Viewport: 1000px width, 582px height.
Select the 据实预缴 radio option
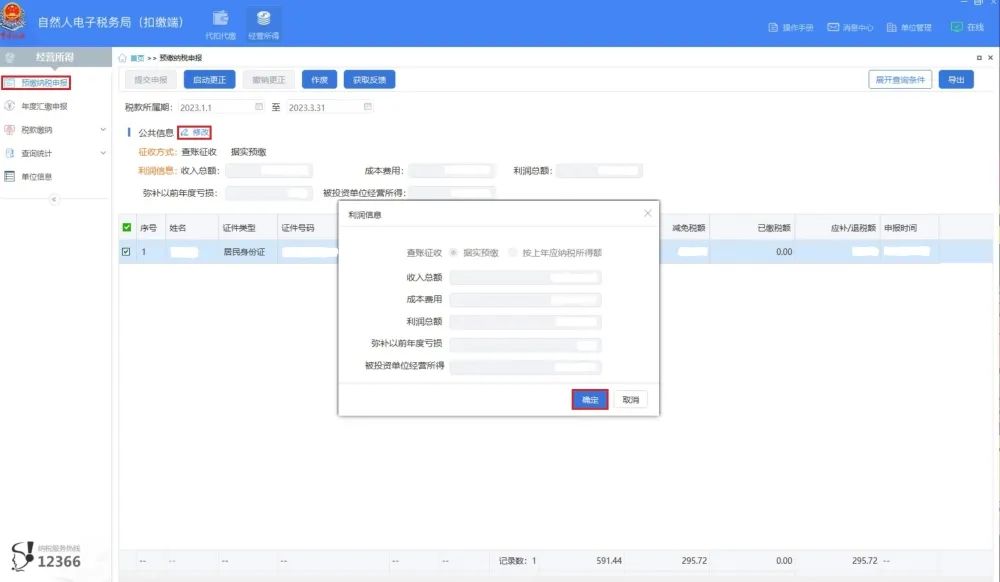click(455, 253)
